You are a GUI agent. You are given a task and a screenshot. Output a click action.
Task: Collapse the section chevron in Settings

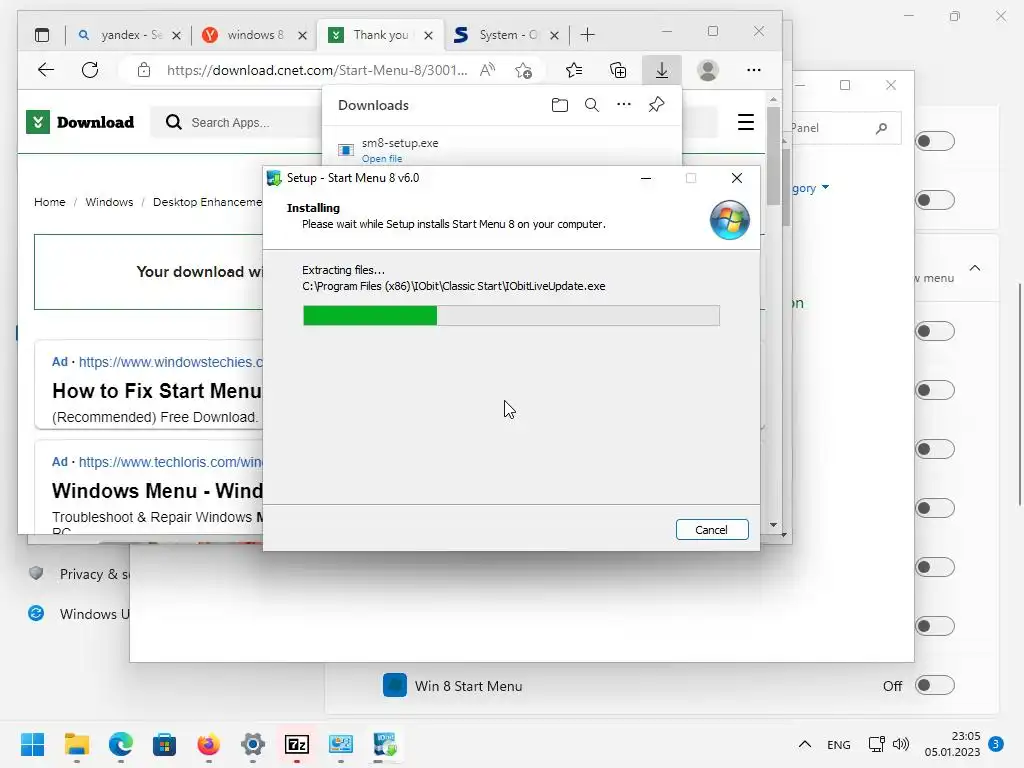[x=975, y=268]
